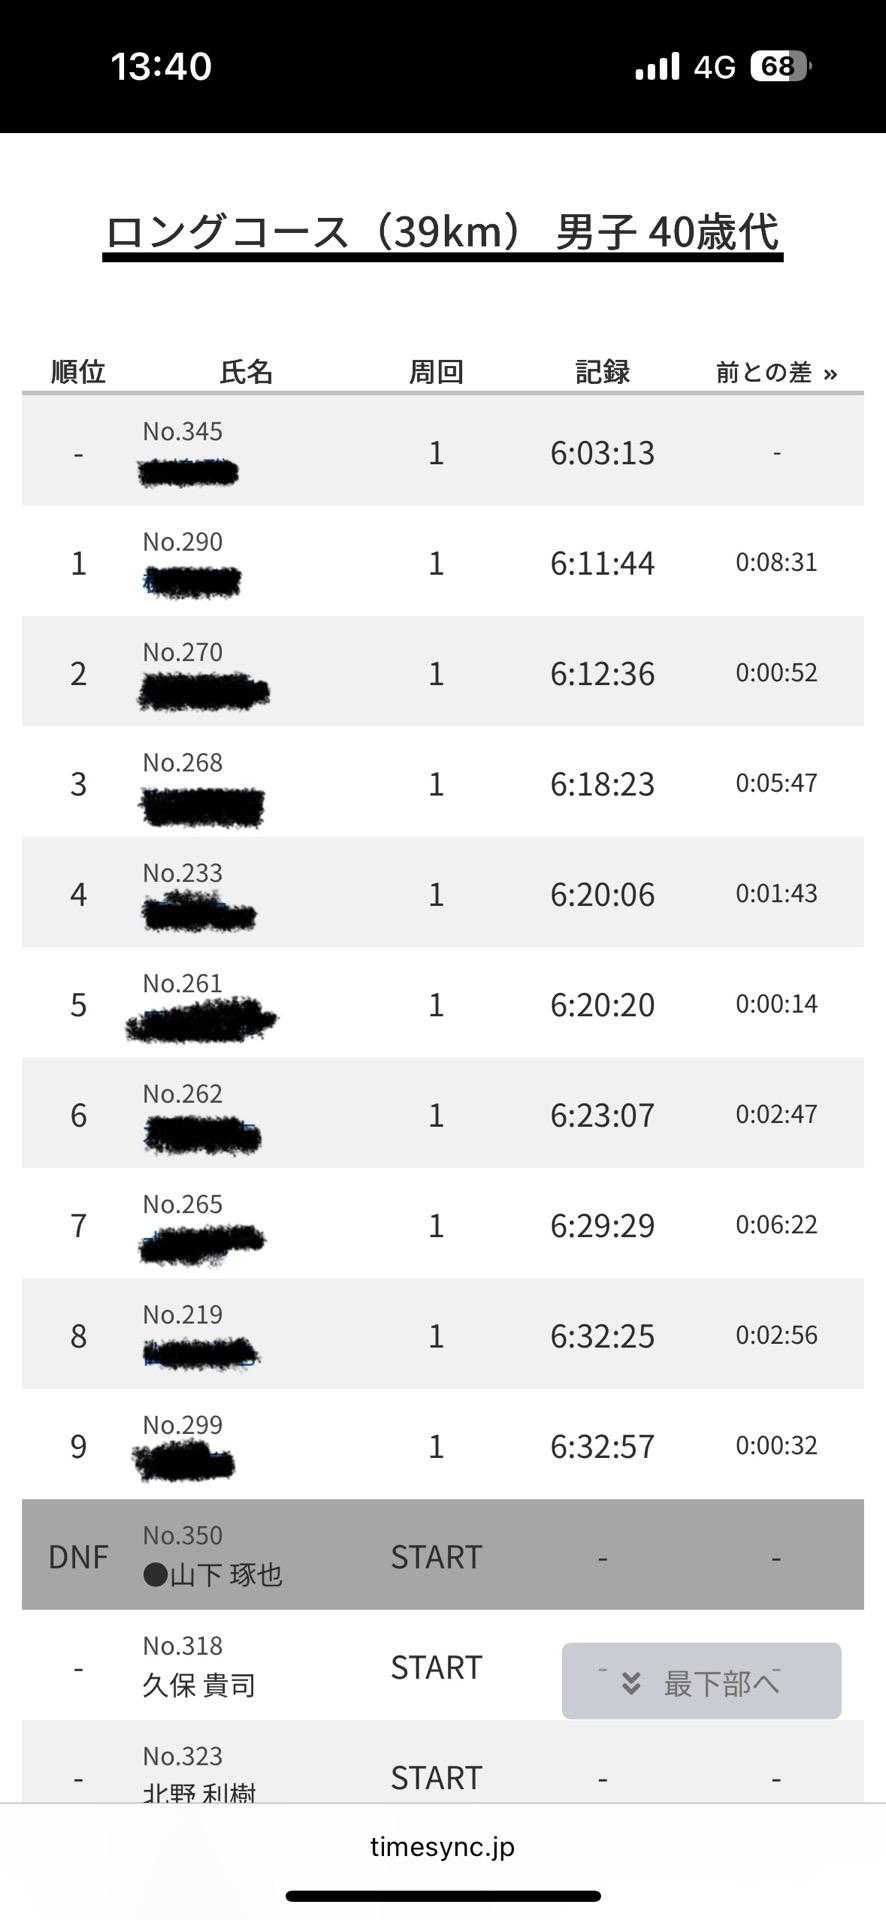Screen dimensions: 886x1920
Task: Tap the battery indicator showing 68
Action: click(x=780, y=67)
